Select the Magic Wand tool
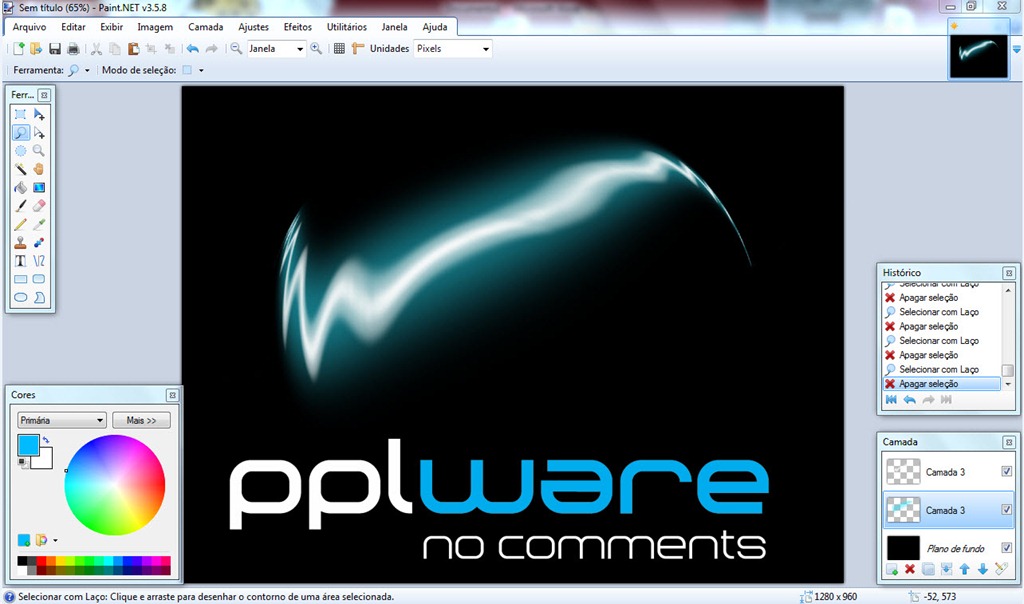 point(20,169)
